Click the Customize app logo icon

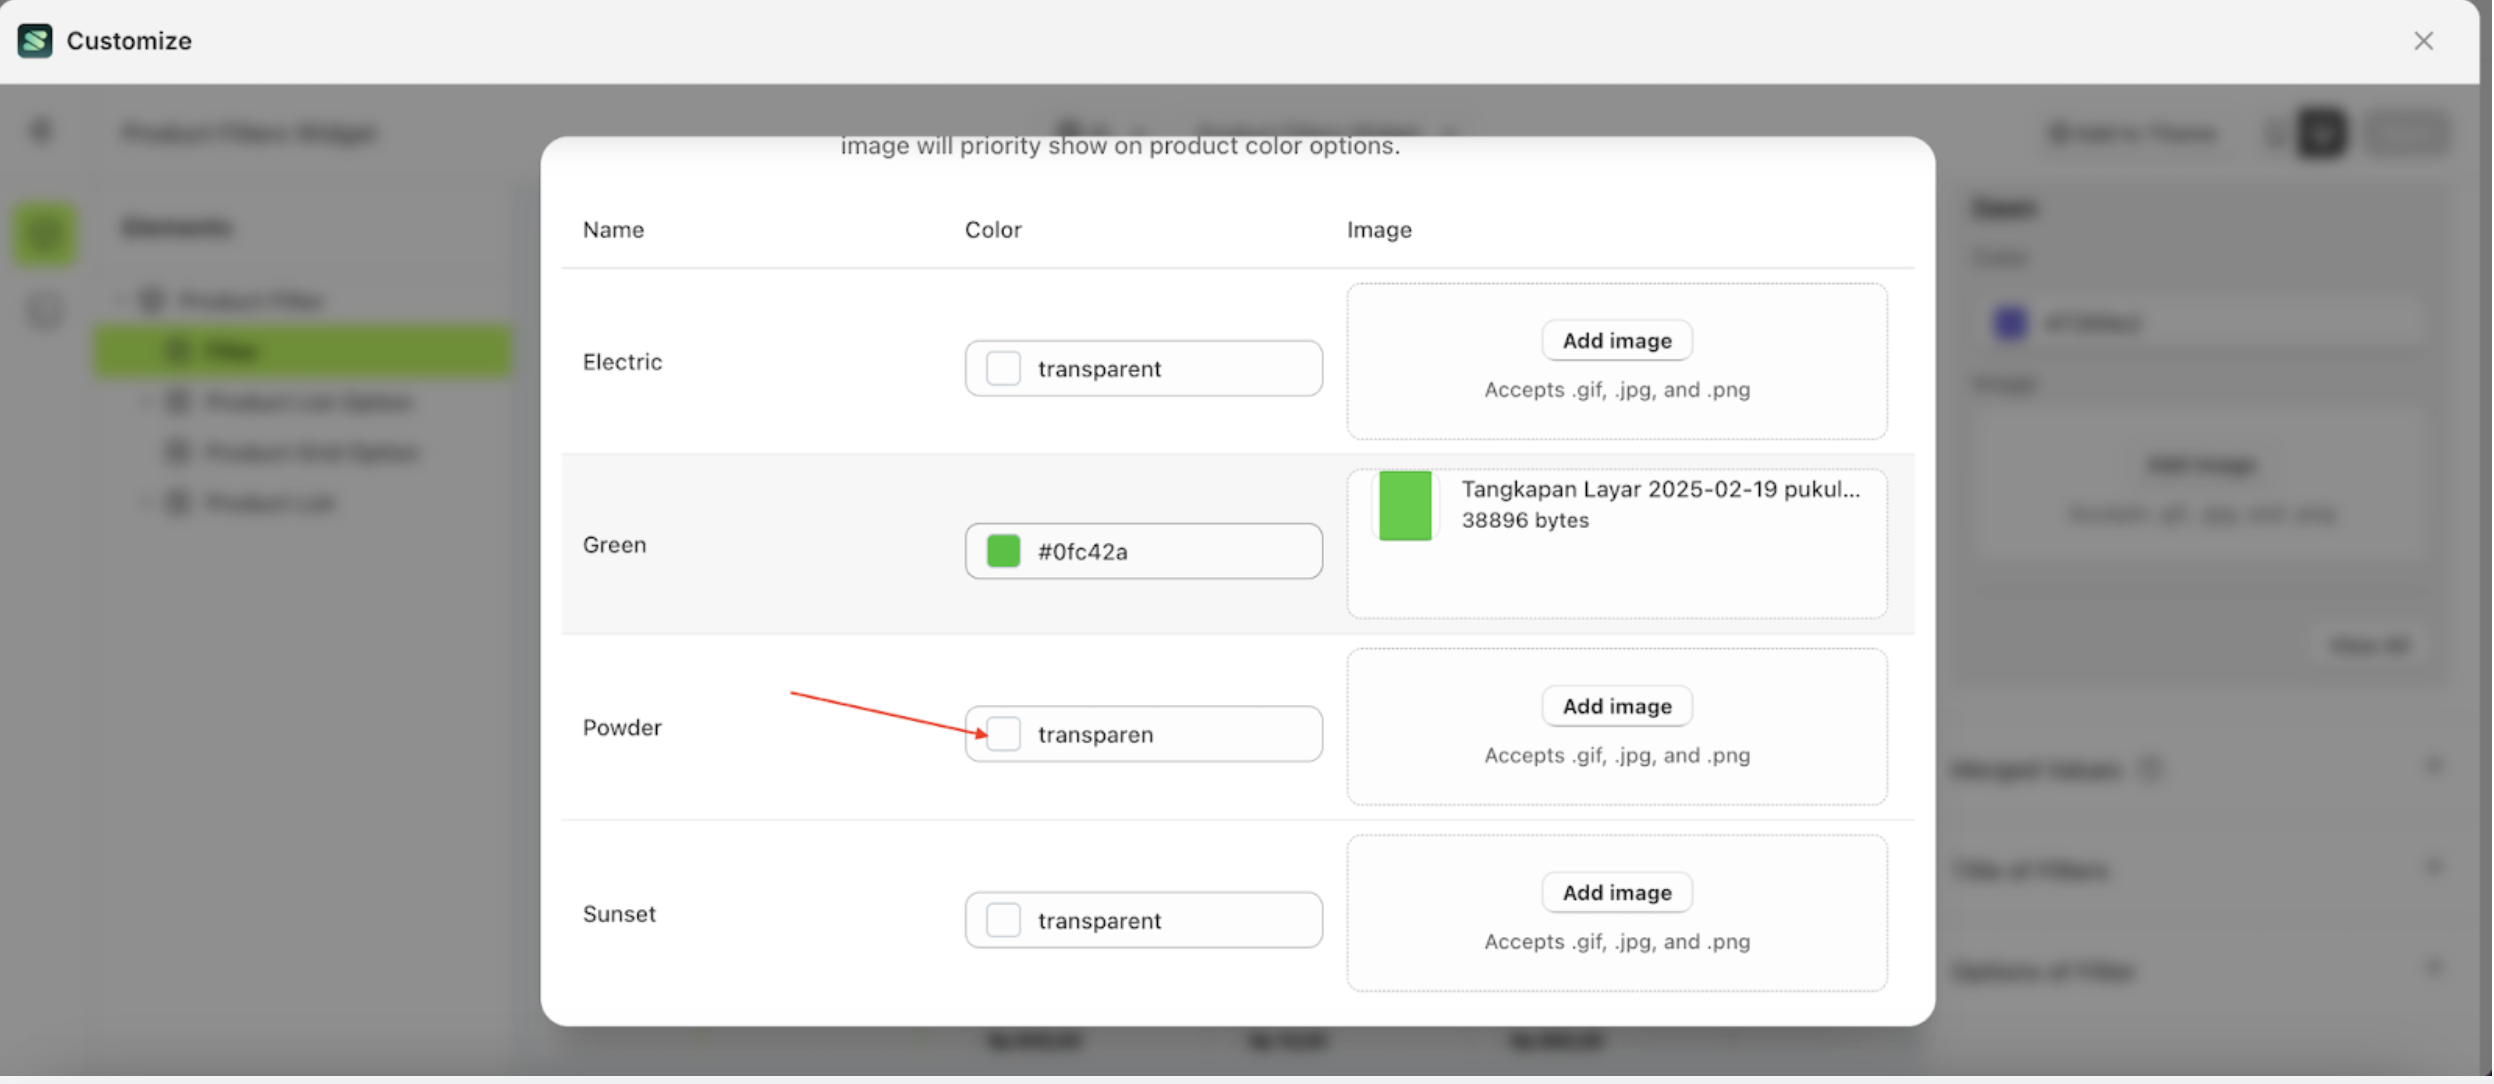[34, 40]
